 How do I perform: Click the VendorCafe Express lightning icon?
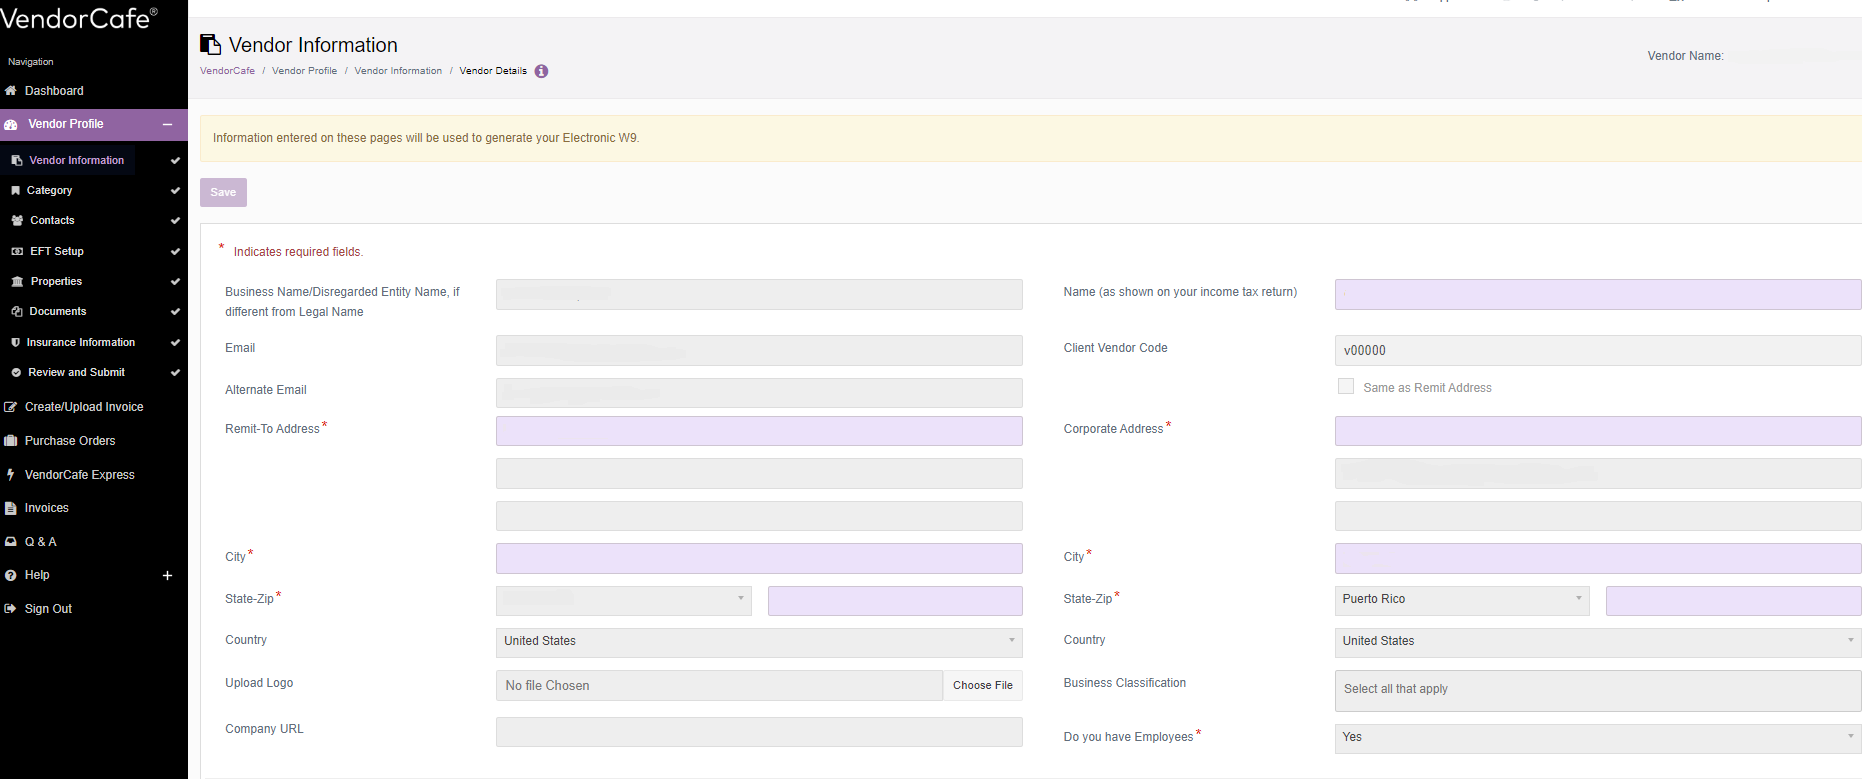click(11, 475)
